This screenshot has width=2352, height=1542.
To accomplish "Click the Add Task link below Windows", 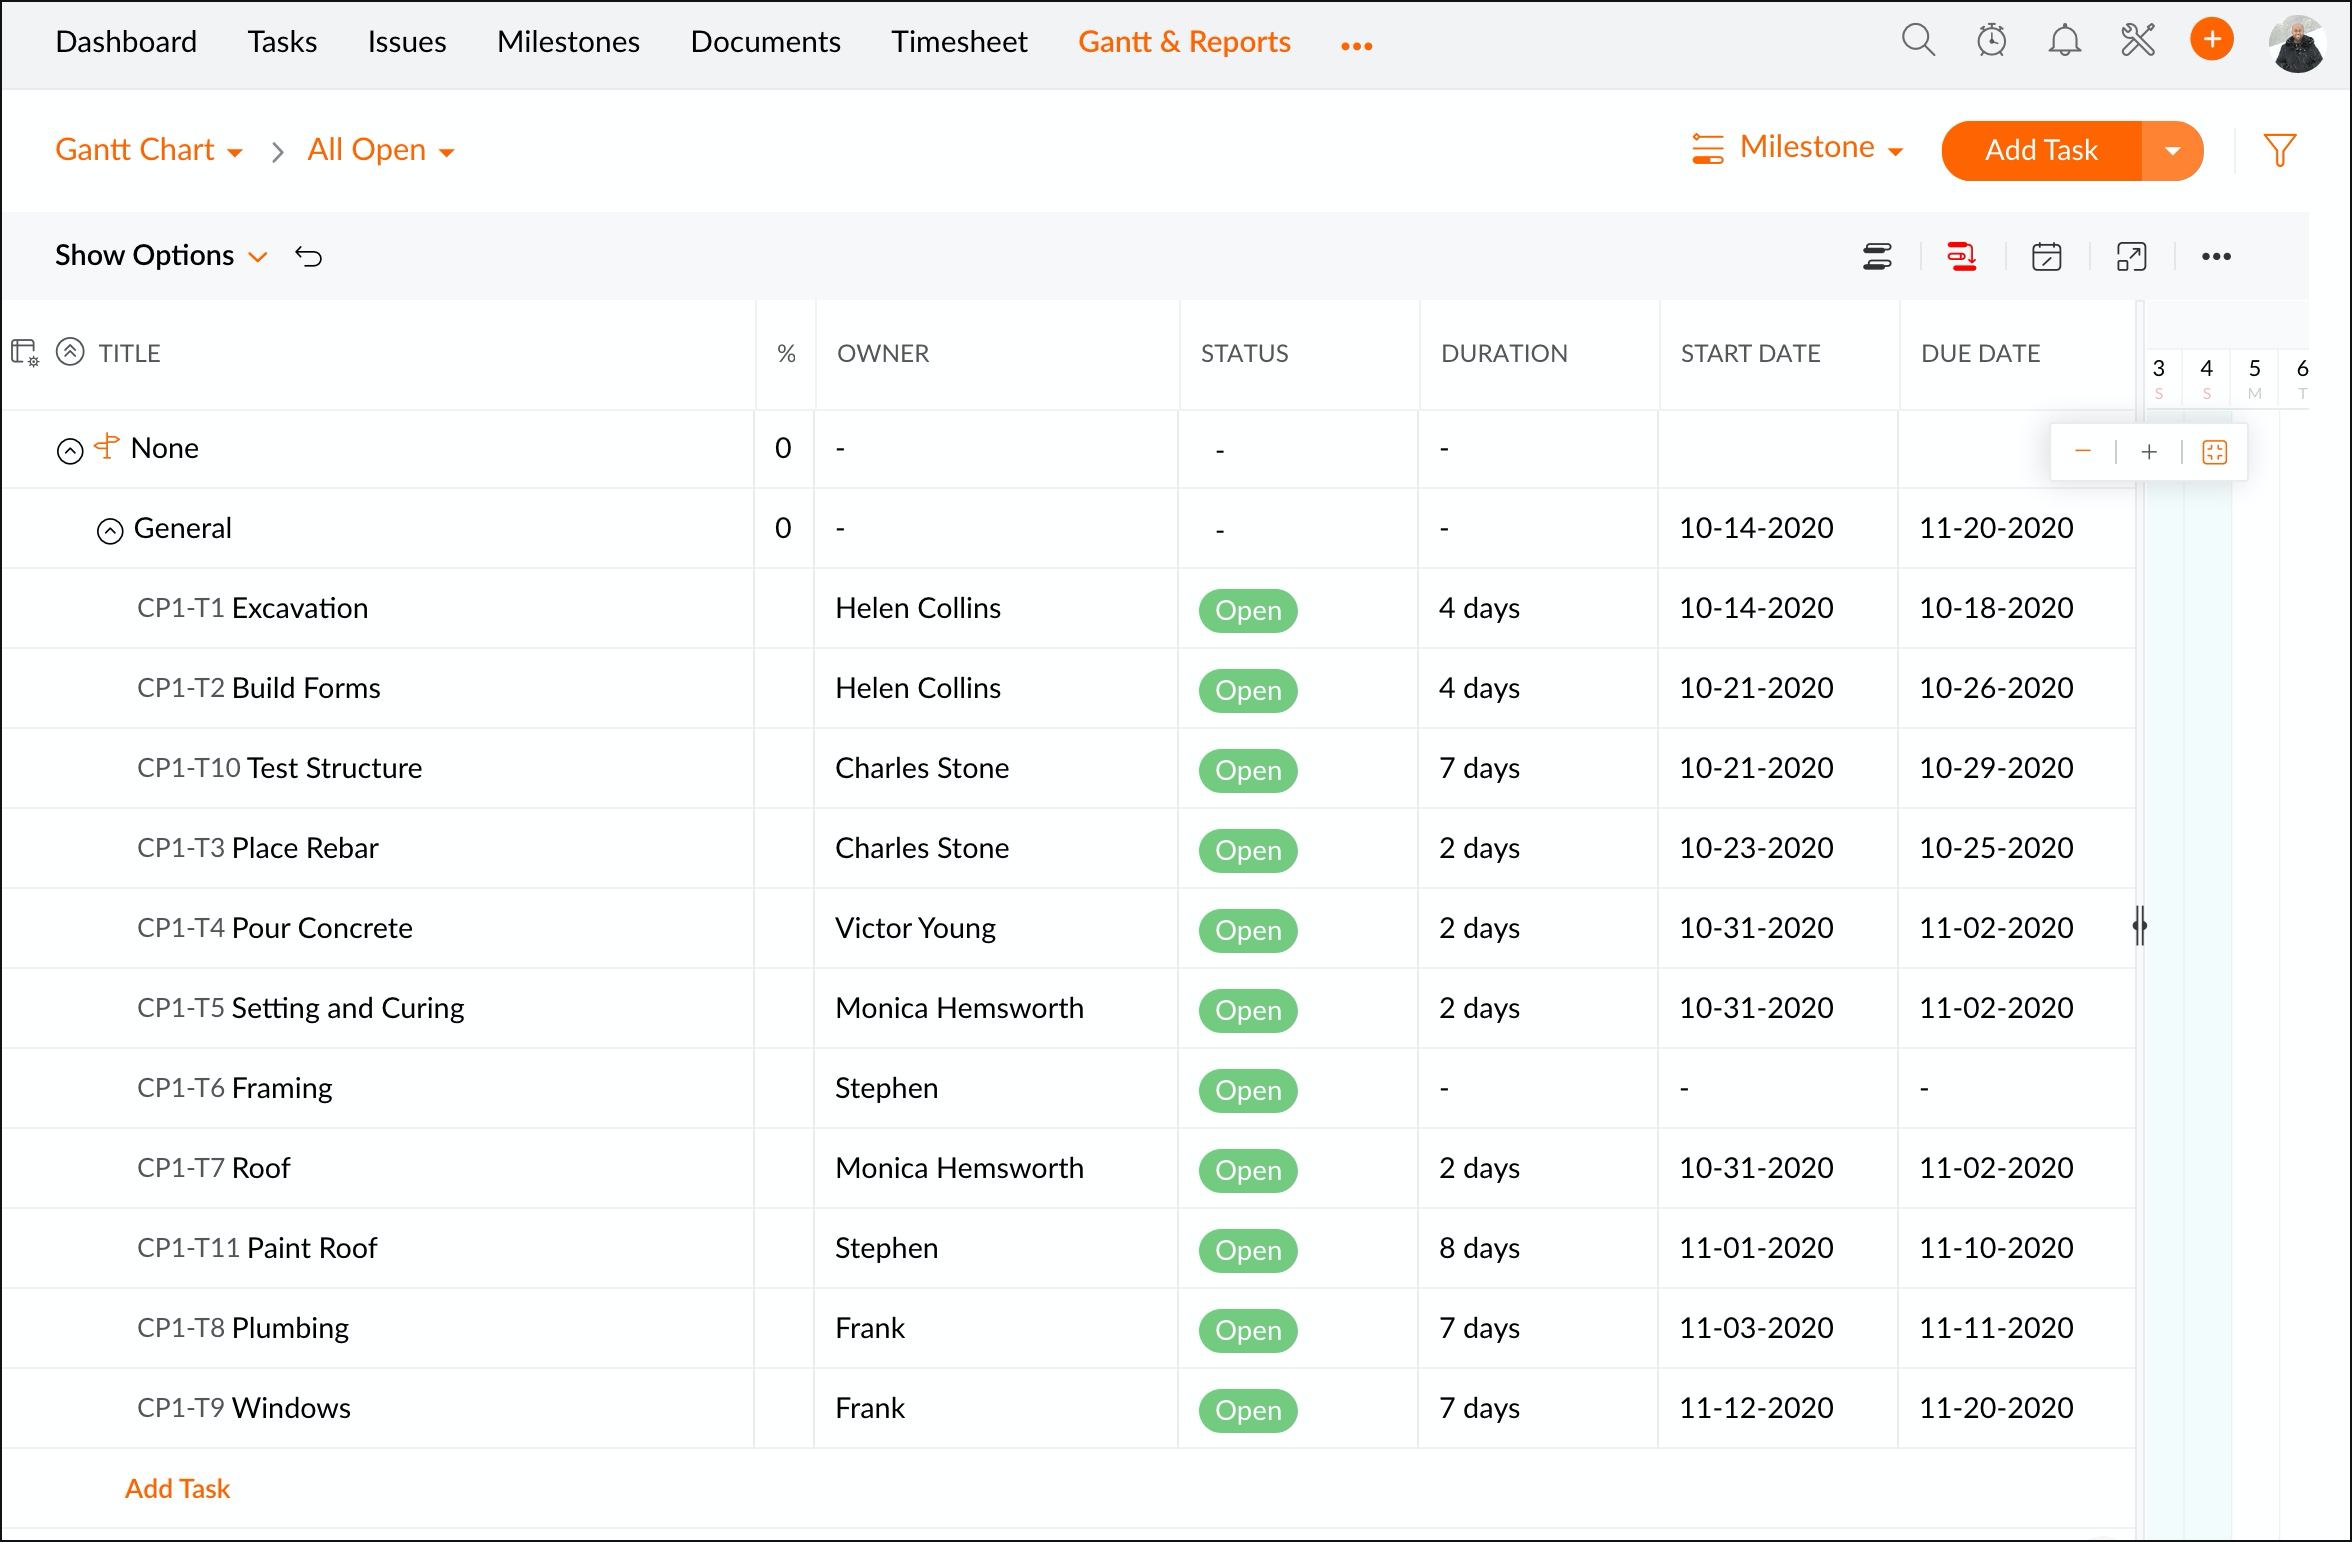I will 177,1488.
